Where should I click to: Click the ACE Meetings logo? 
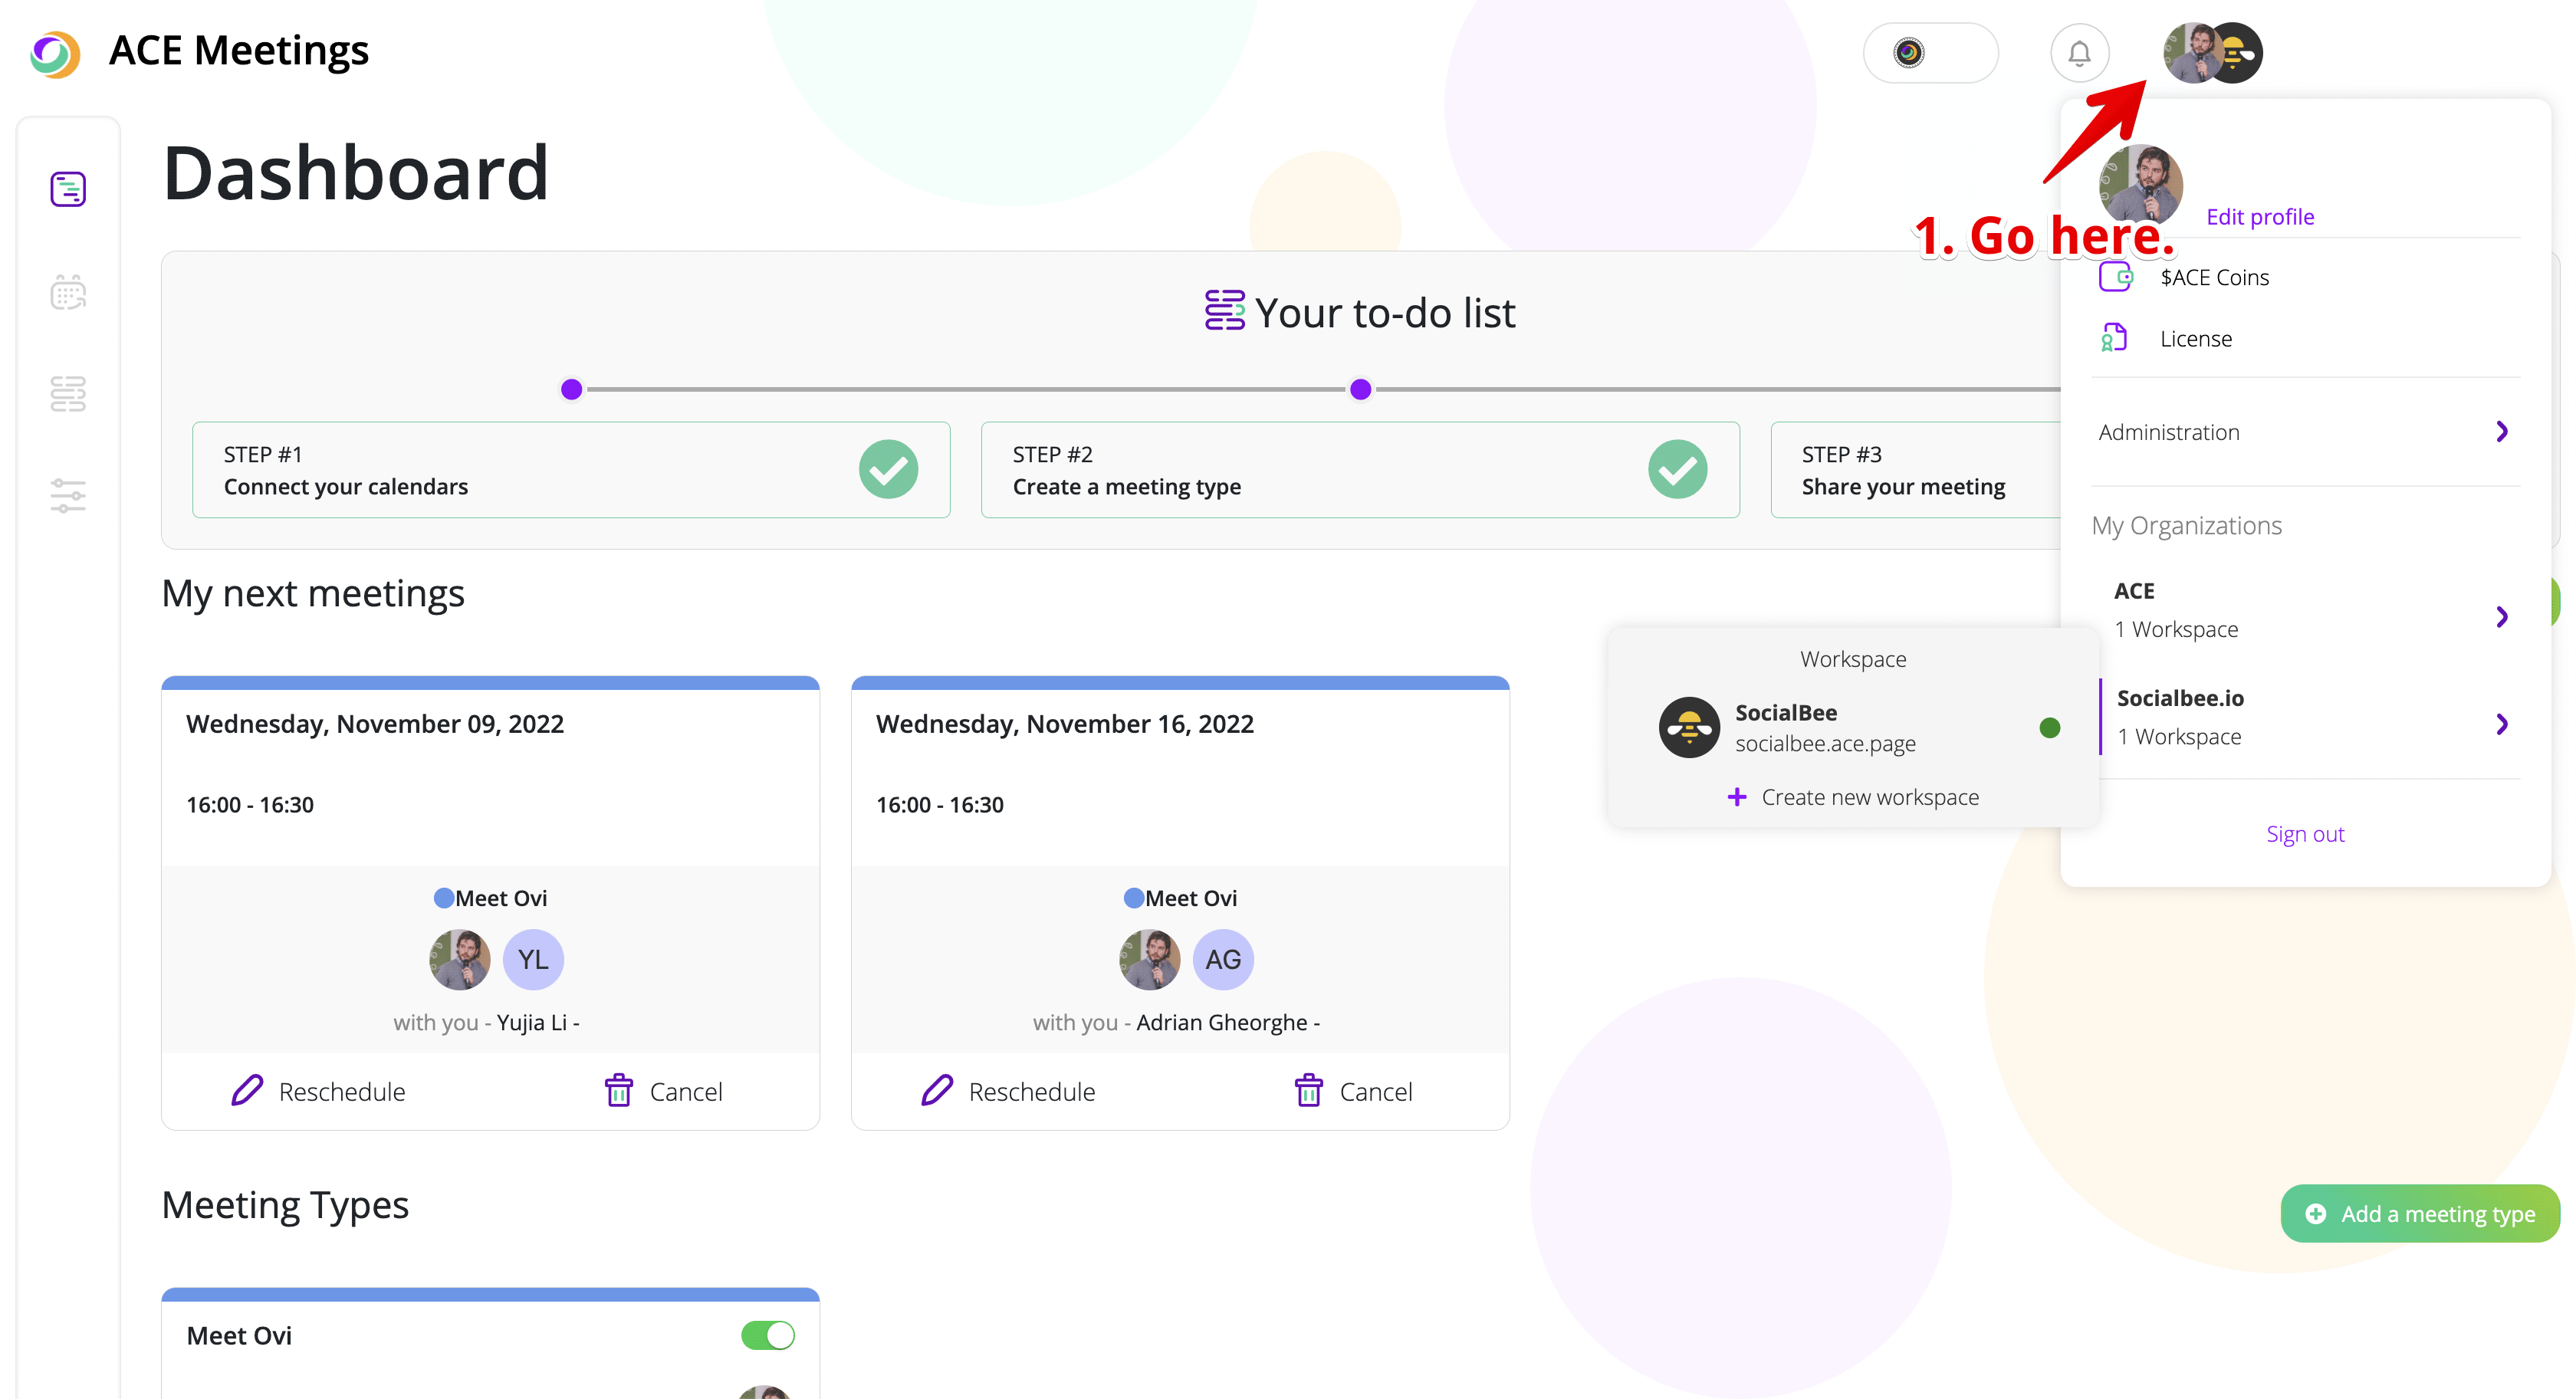coord(55,53)
